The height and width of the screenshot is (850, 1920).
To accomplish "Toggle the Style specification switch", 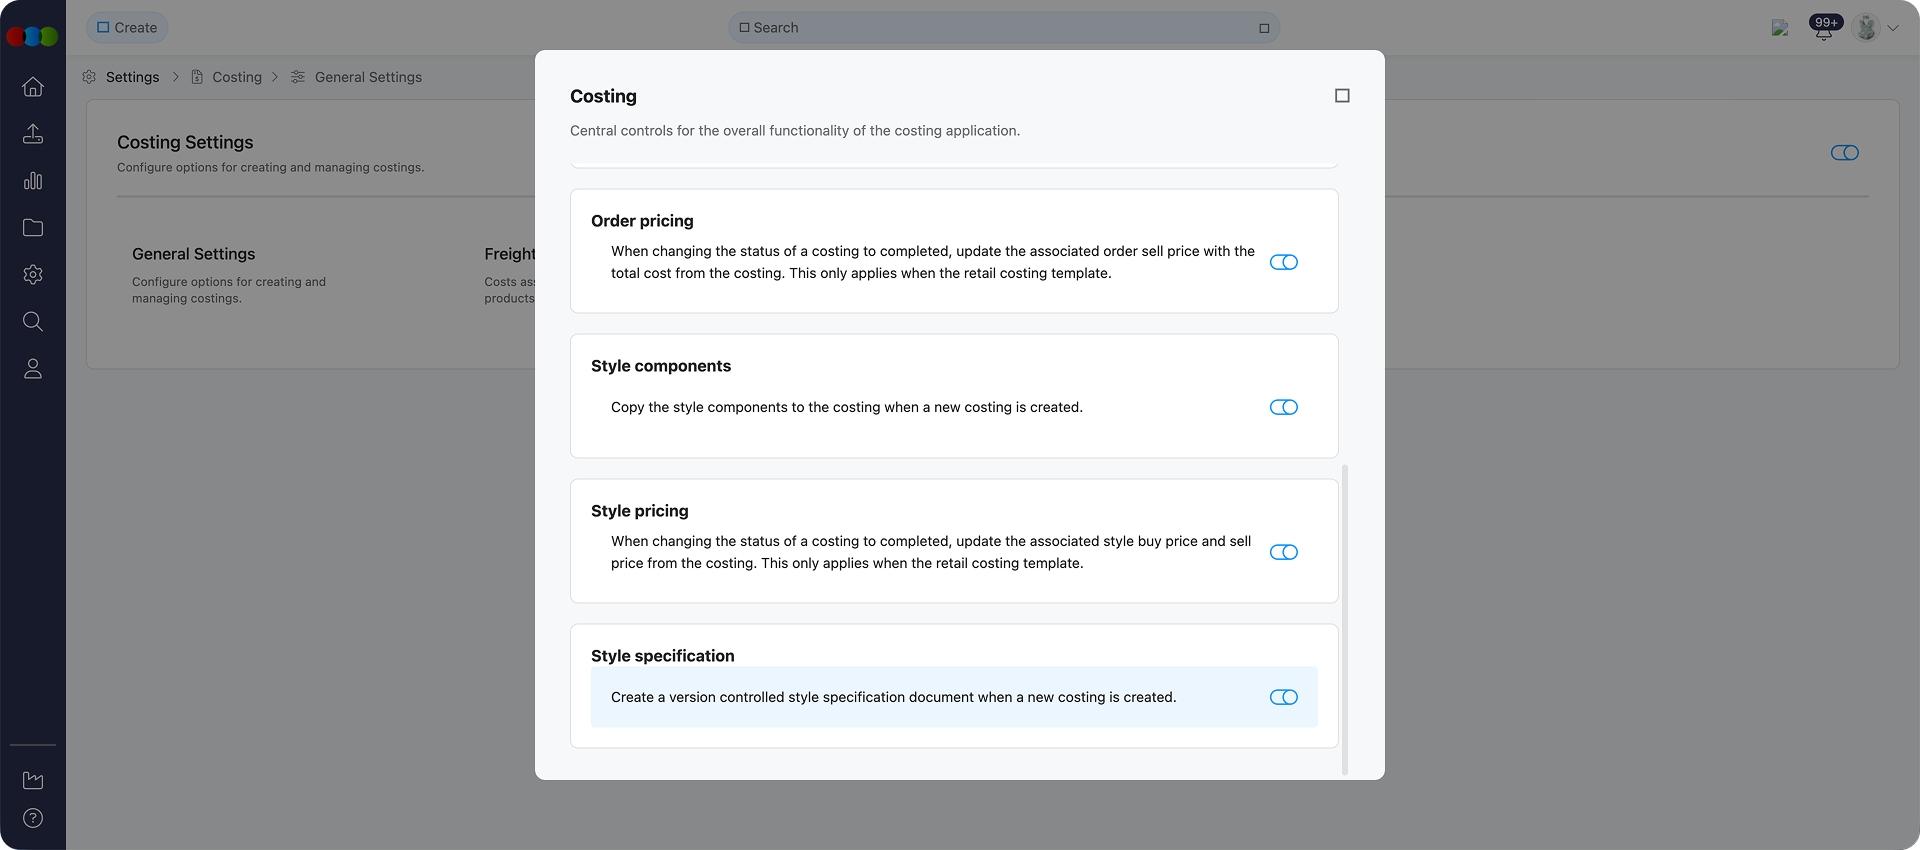I will coord(1283,697).
